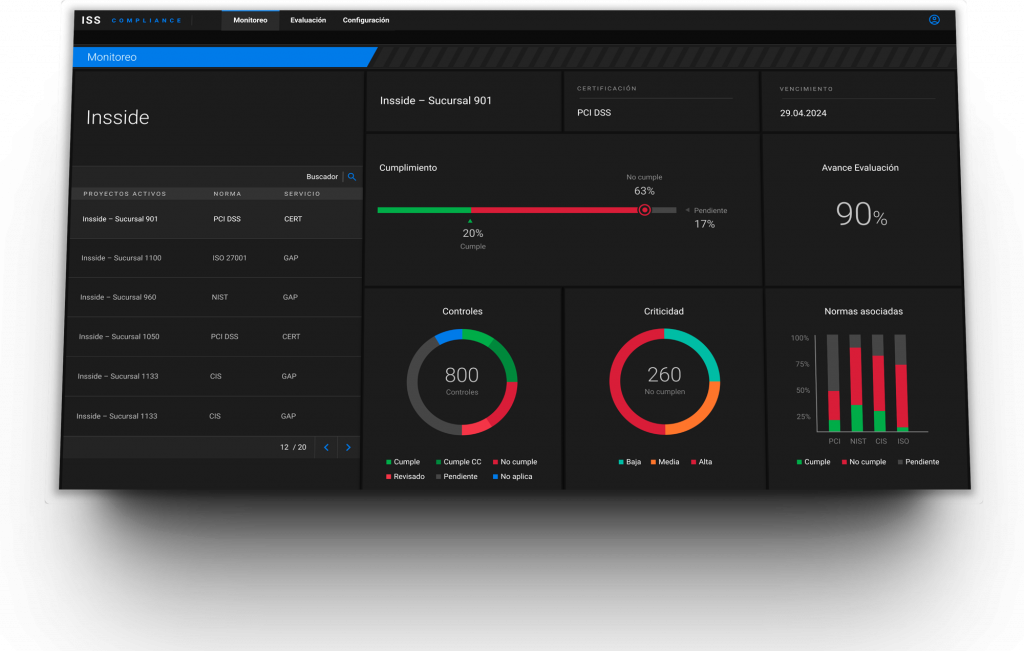Go to previous page using left arrow

326,447
